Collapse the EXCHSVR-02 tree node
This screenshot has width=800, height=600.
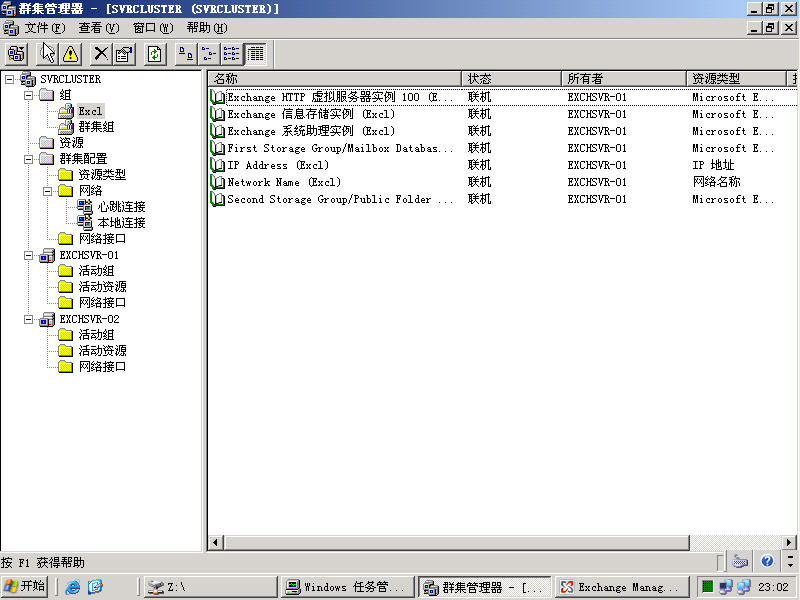29,319
